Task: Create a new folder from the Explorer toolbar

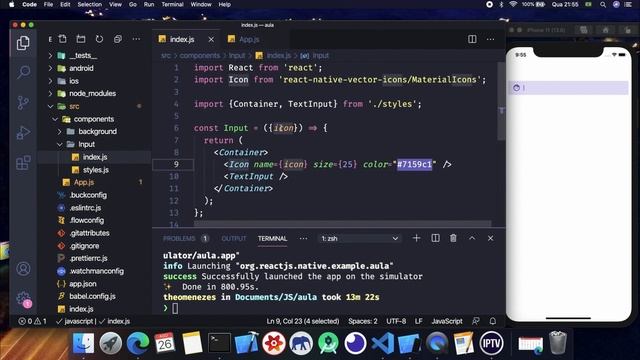Action: (x=81, y=39)
